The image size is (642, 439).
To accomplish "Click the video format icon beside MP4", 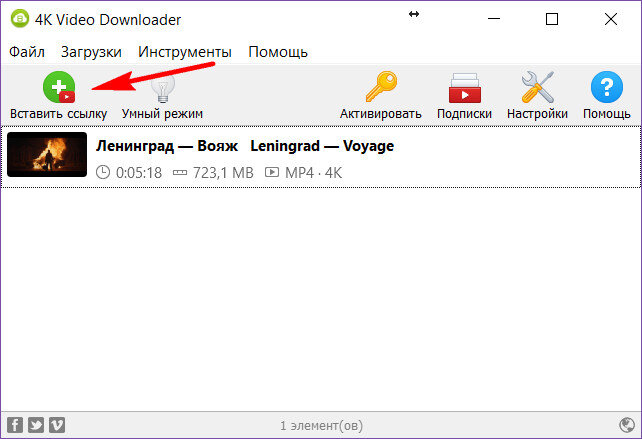I will [271, 172].
